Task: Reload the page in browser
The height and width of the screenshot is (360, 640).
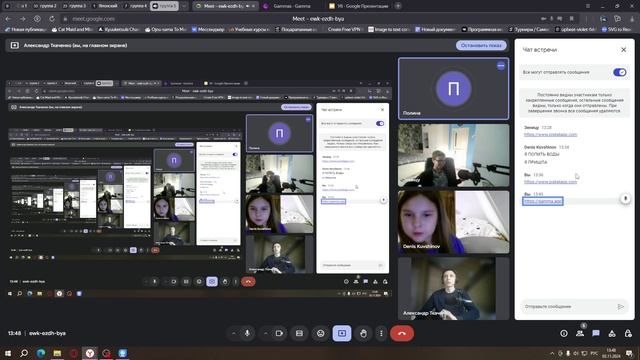Action: (x=52, y=19)
